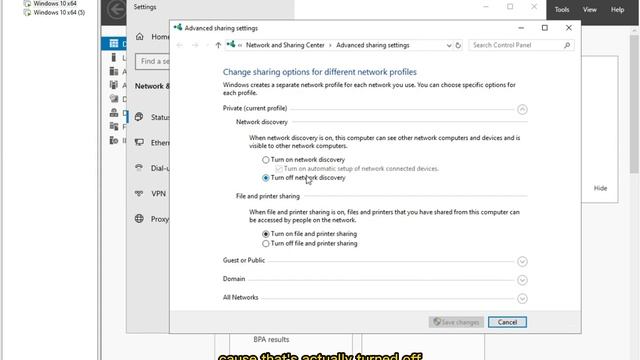640x360 pixels.
Task: Click the Find a setting search box
Action: 152,61
